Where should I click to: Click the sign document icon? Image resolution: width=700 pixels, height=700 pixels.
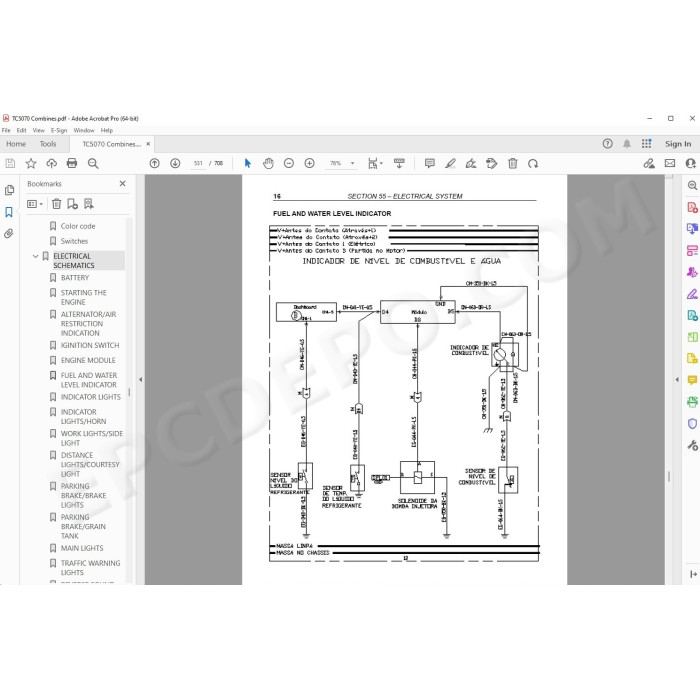471,163
